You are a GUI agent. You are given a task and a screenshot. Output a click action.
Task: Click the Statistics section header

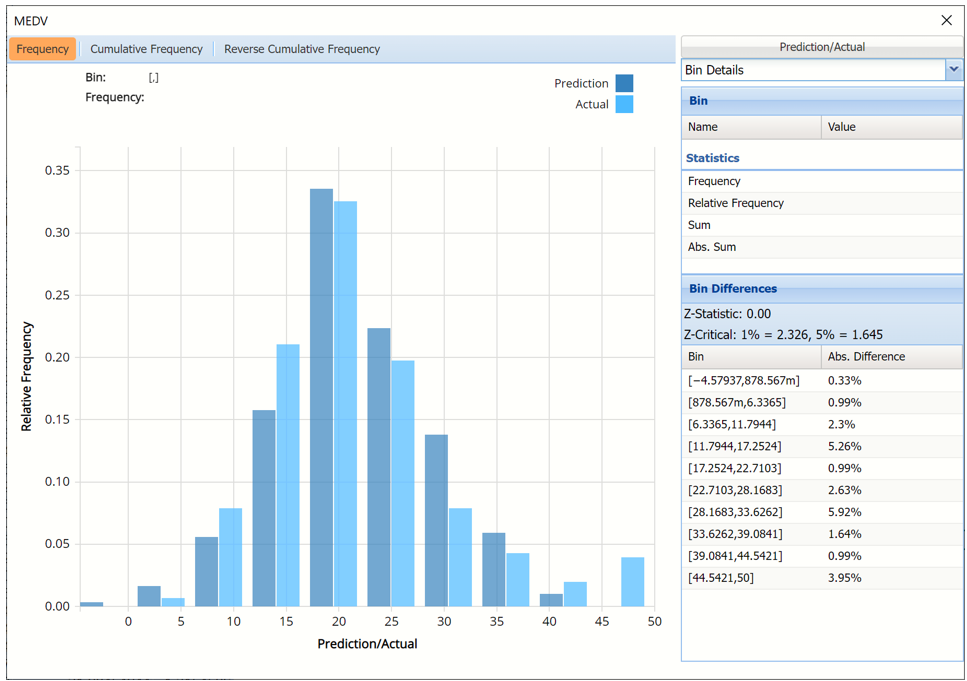coord(713,158)
